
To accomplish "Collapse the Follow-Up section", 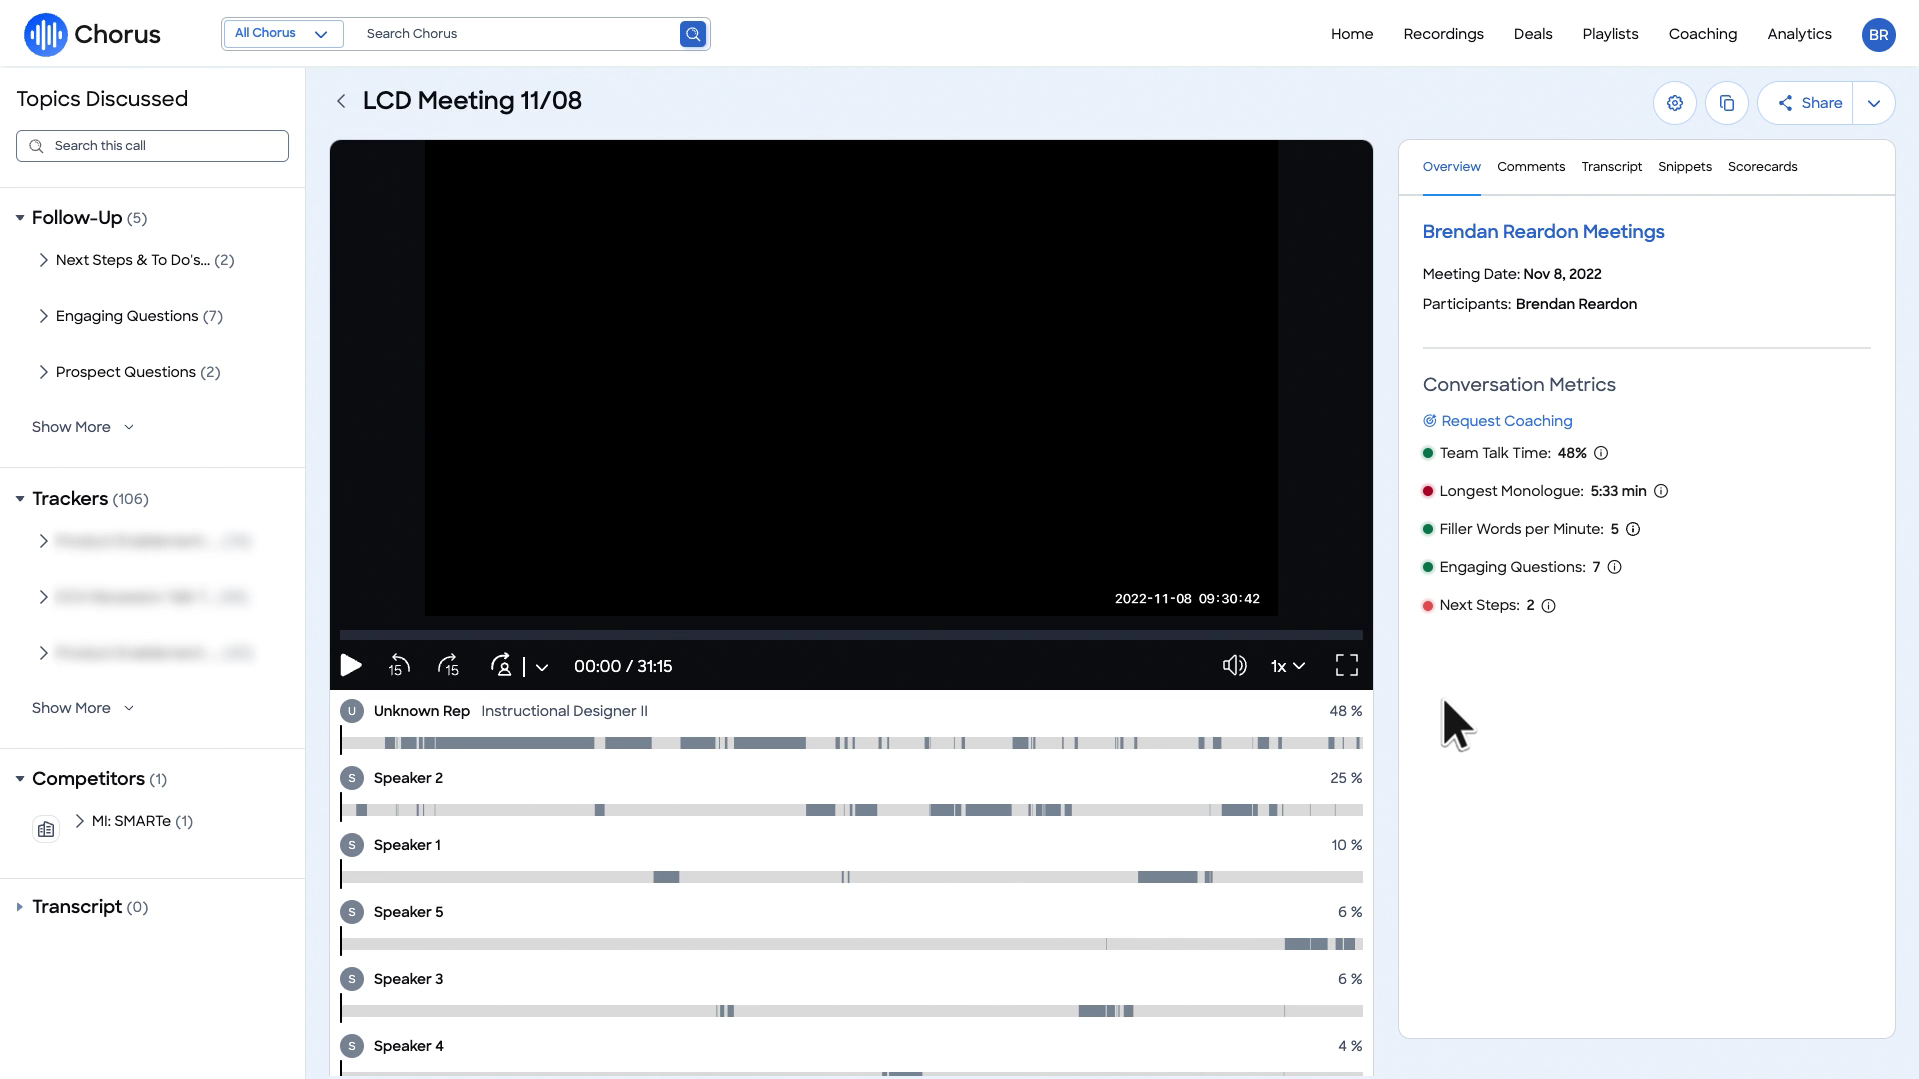I will click(19, 218).
